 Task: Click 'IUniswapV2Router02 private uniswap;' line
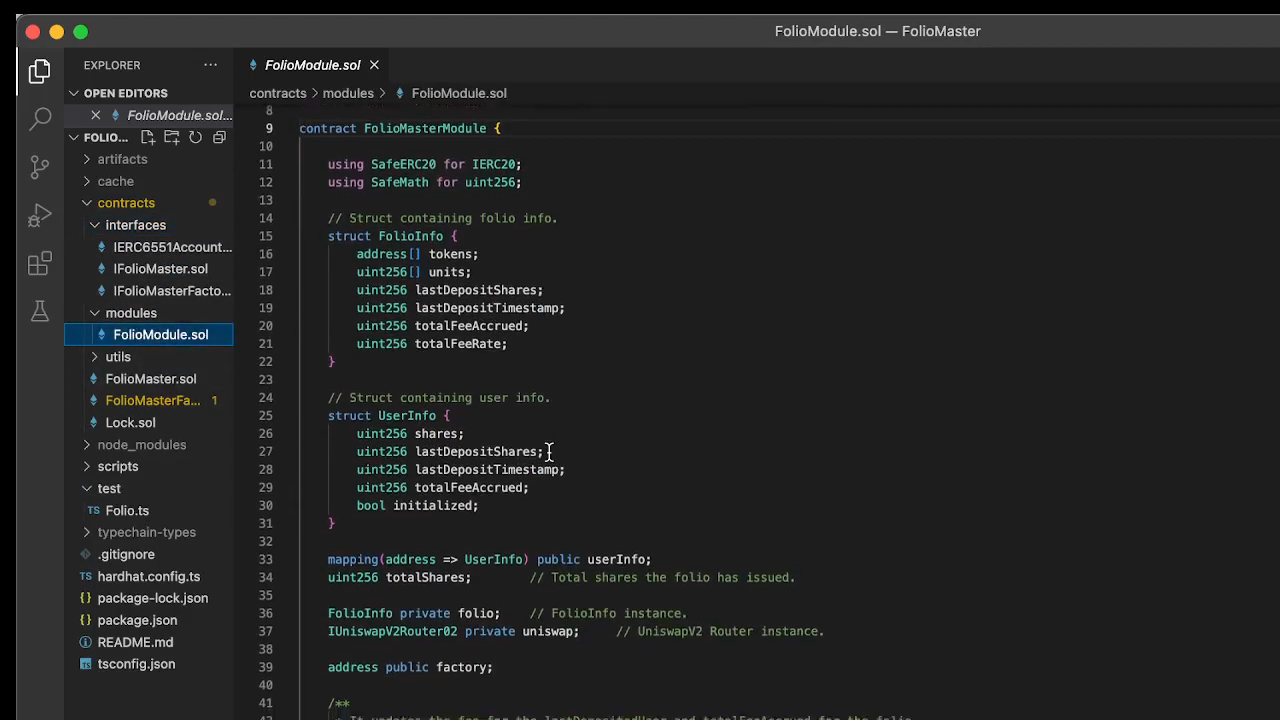[453, 632]
